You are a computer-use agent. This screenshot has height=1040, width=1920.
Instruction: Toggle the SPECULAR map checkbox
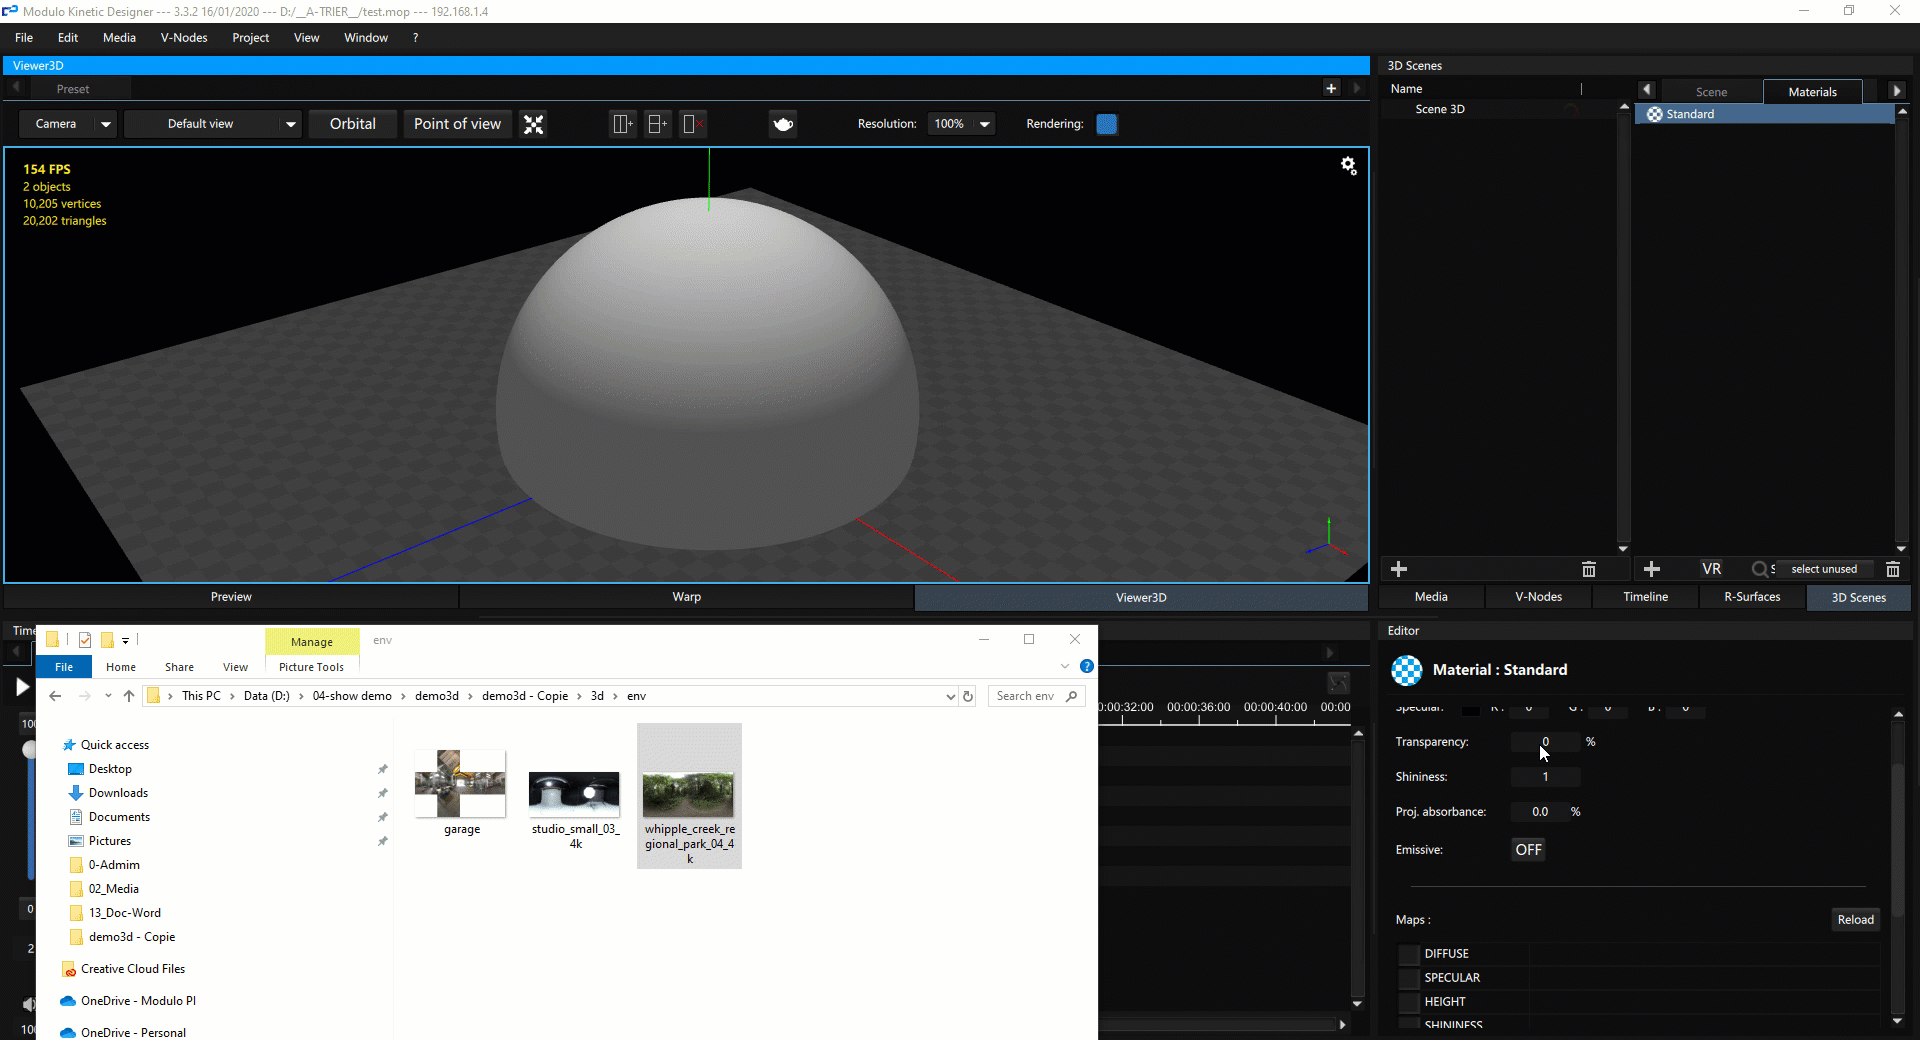tap(1408, 977)
